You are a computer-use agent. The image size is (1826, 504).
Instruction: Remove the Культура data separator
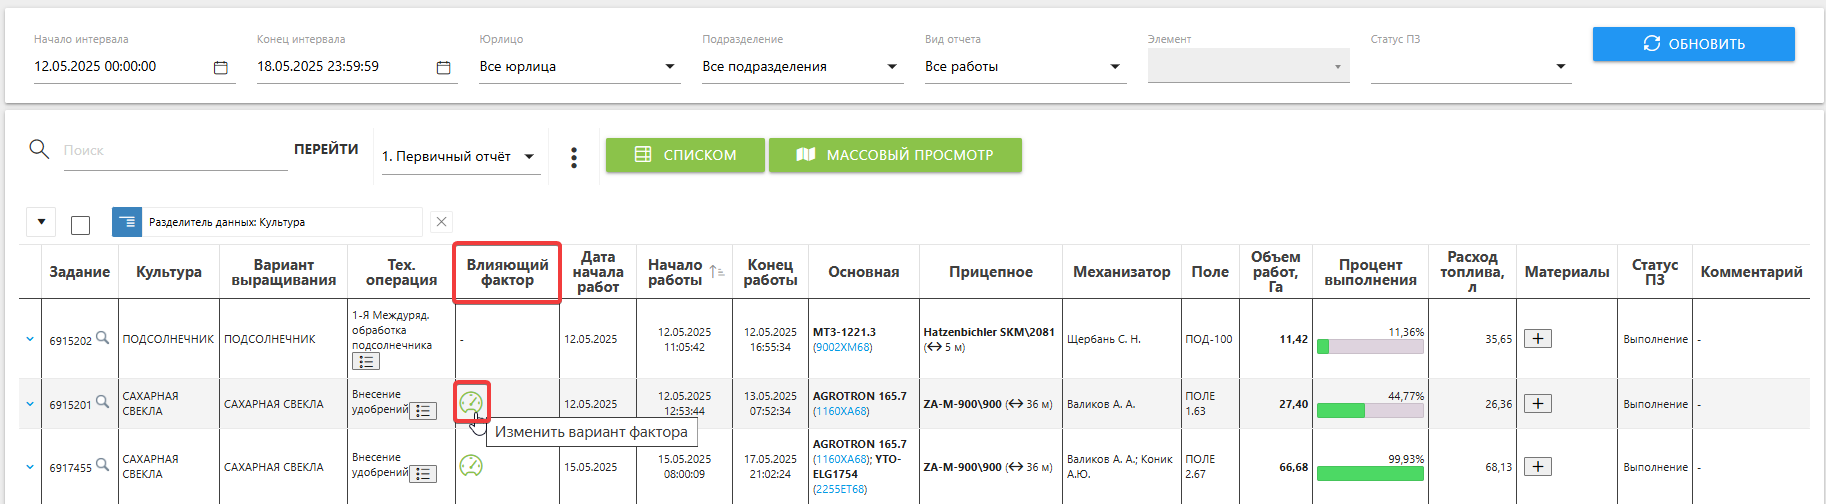[442, 222]
